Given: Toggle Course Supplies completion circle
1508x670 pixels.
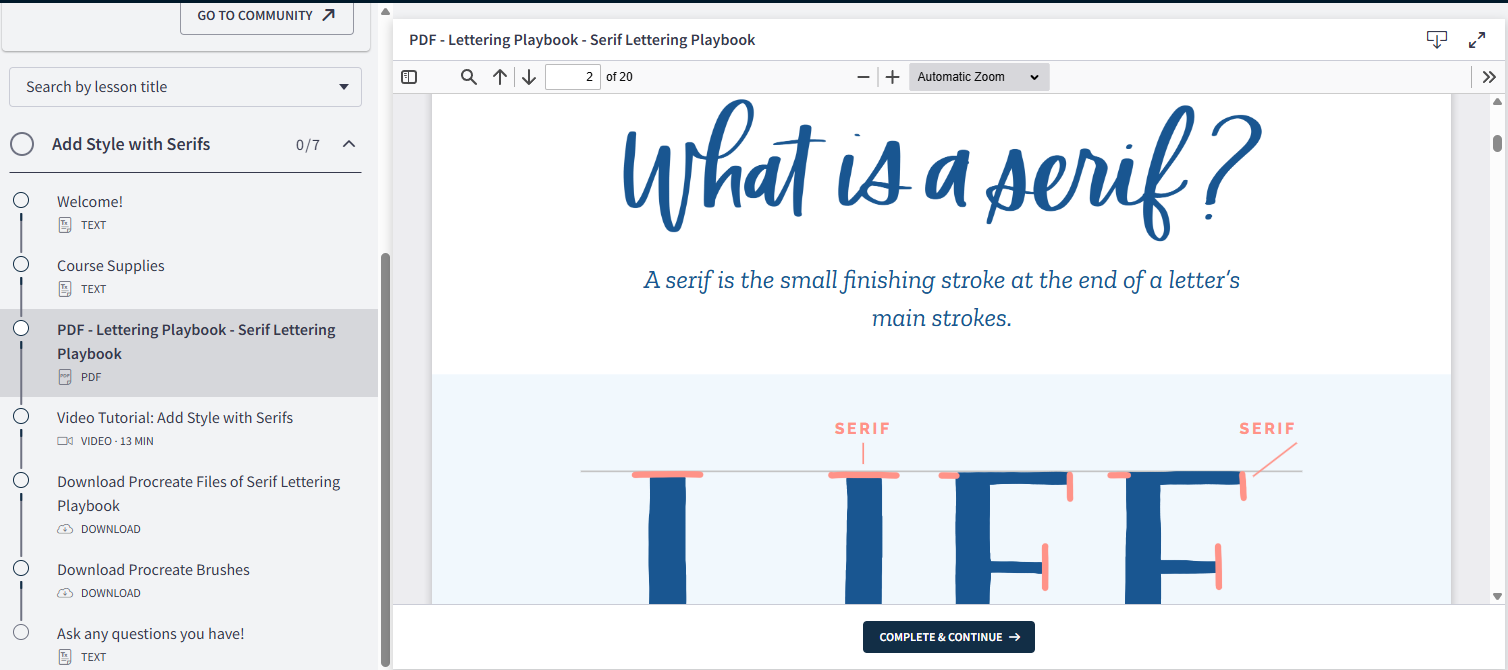Looking at the screenshot, I should tap(21, 264).
